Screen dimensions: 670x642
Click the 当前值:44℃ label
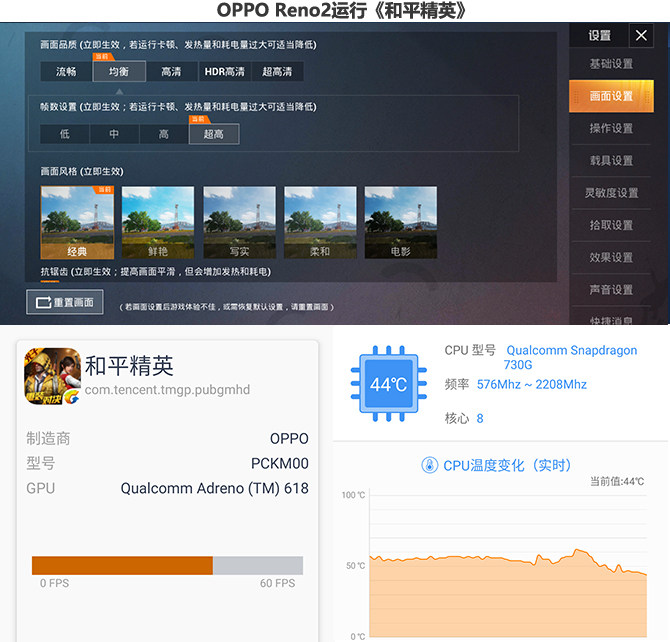[617, 481]
